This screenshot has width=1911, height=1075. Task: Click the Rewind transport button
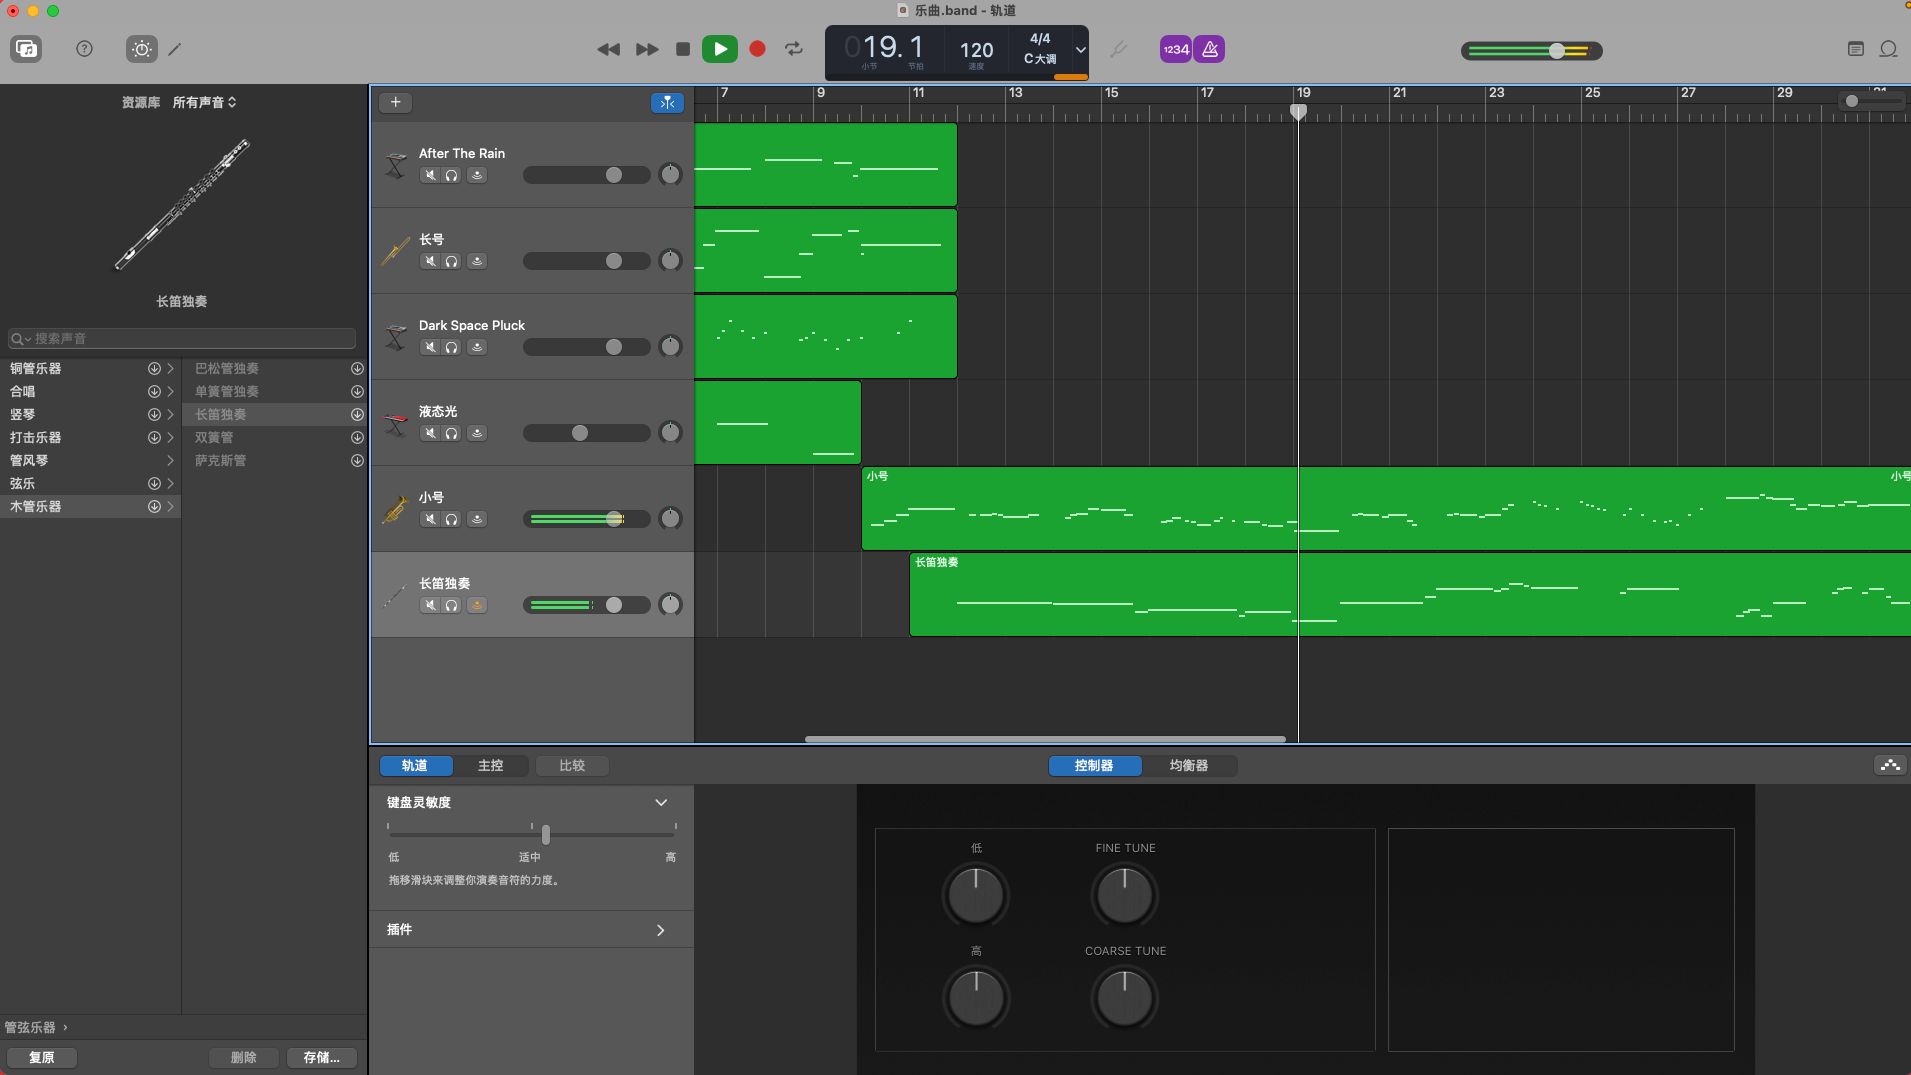(608, 49)
